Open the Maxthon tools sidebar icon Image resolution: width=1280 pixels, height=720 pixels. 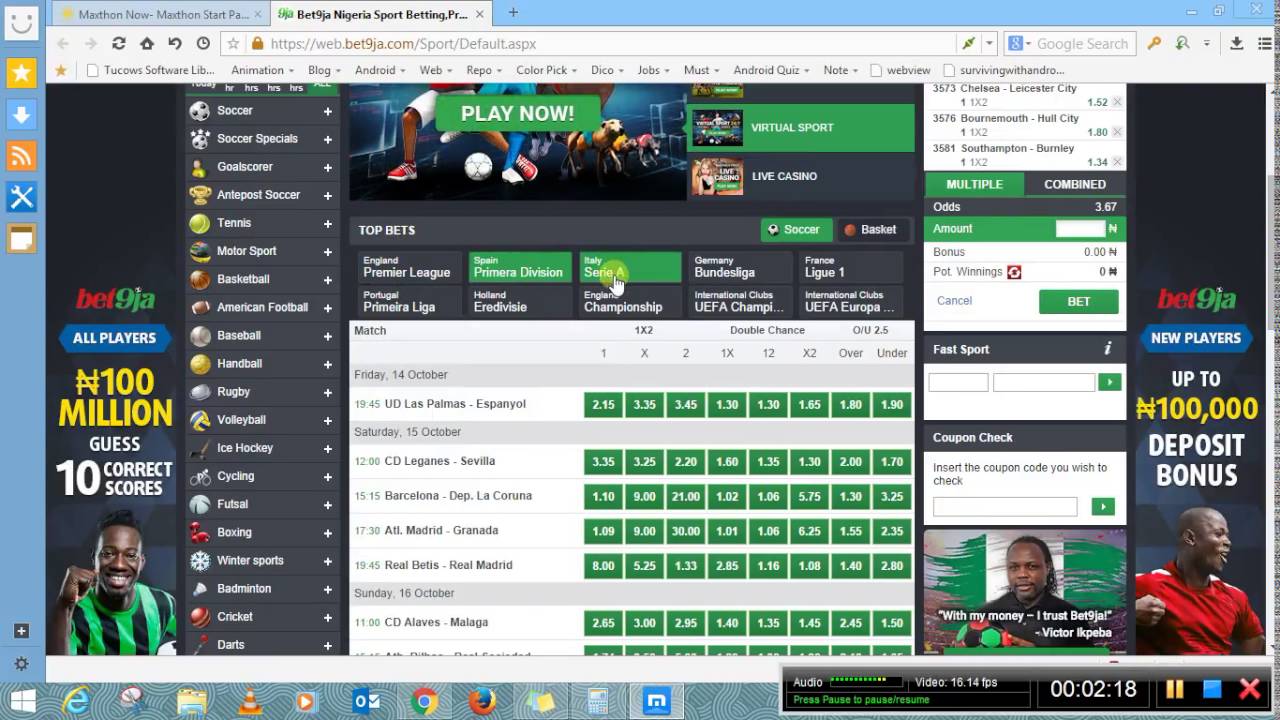pyautogui.click(x=22, y=197)
